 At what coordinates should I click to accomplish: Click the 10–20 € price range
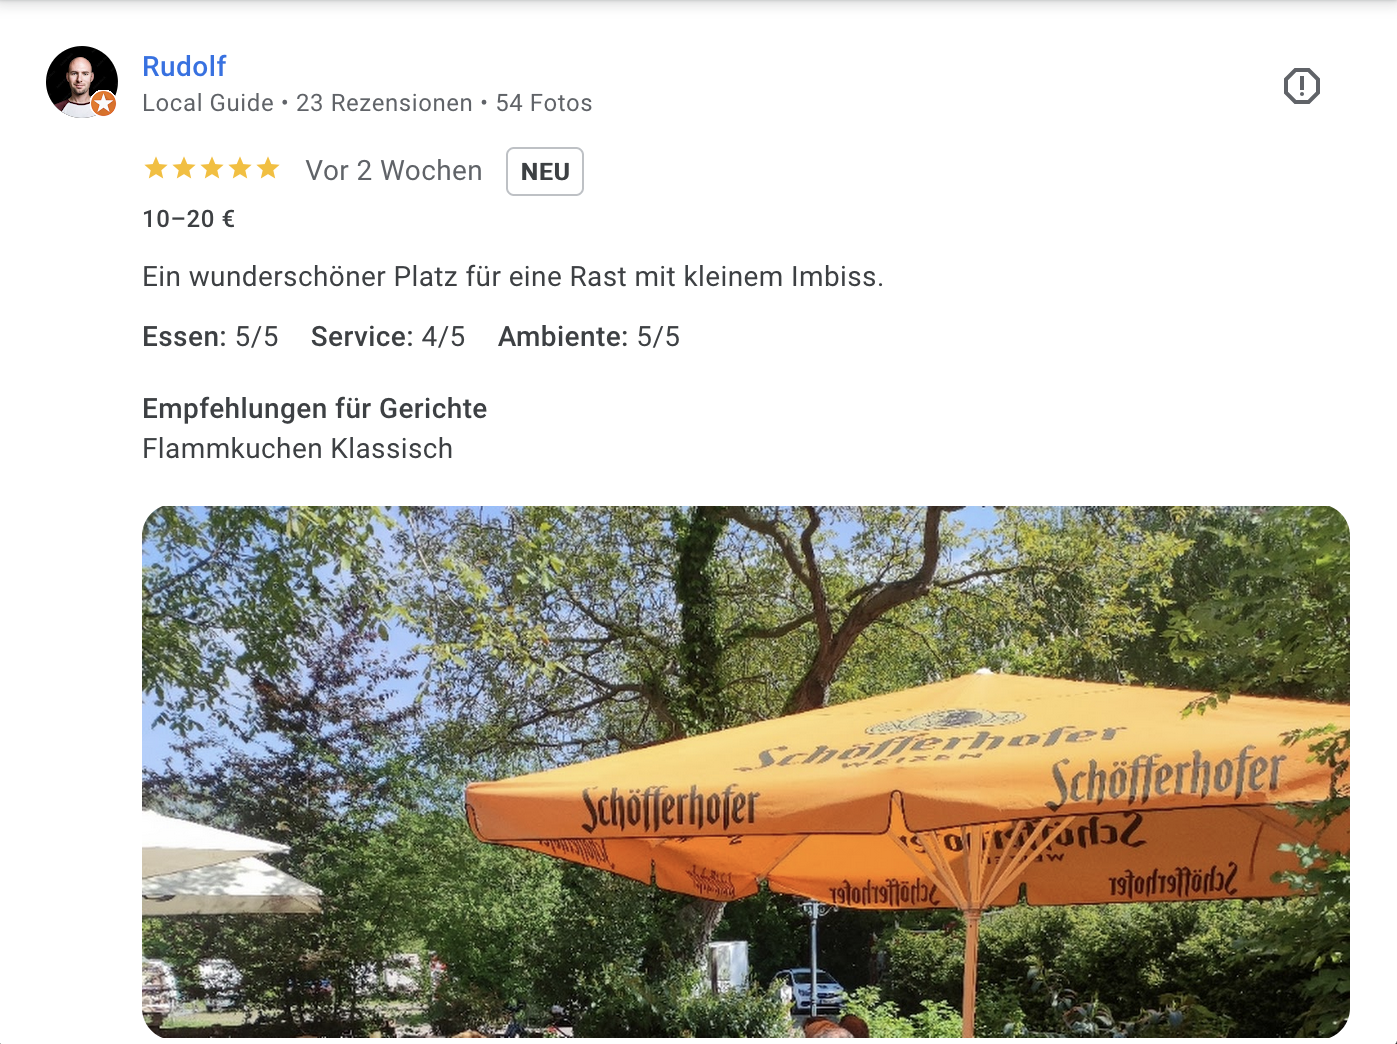[189, 219]
